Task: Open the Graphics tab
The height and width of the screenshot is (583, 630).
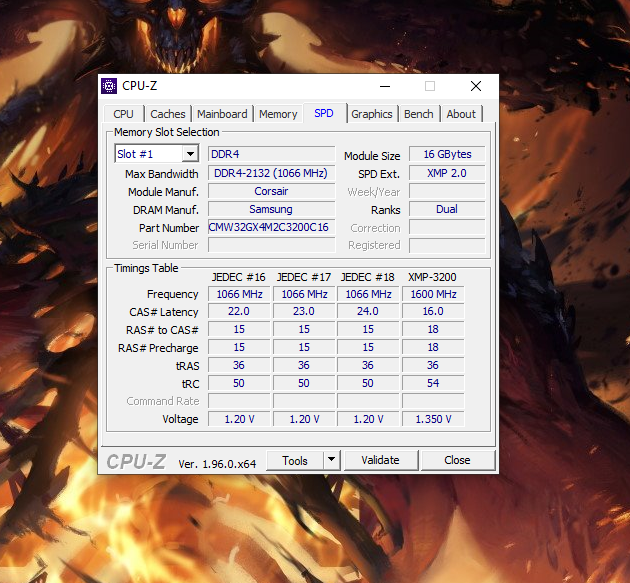Action: tap(372, 114)
